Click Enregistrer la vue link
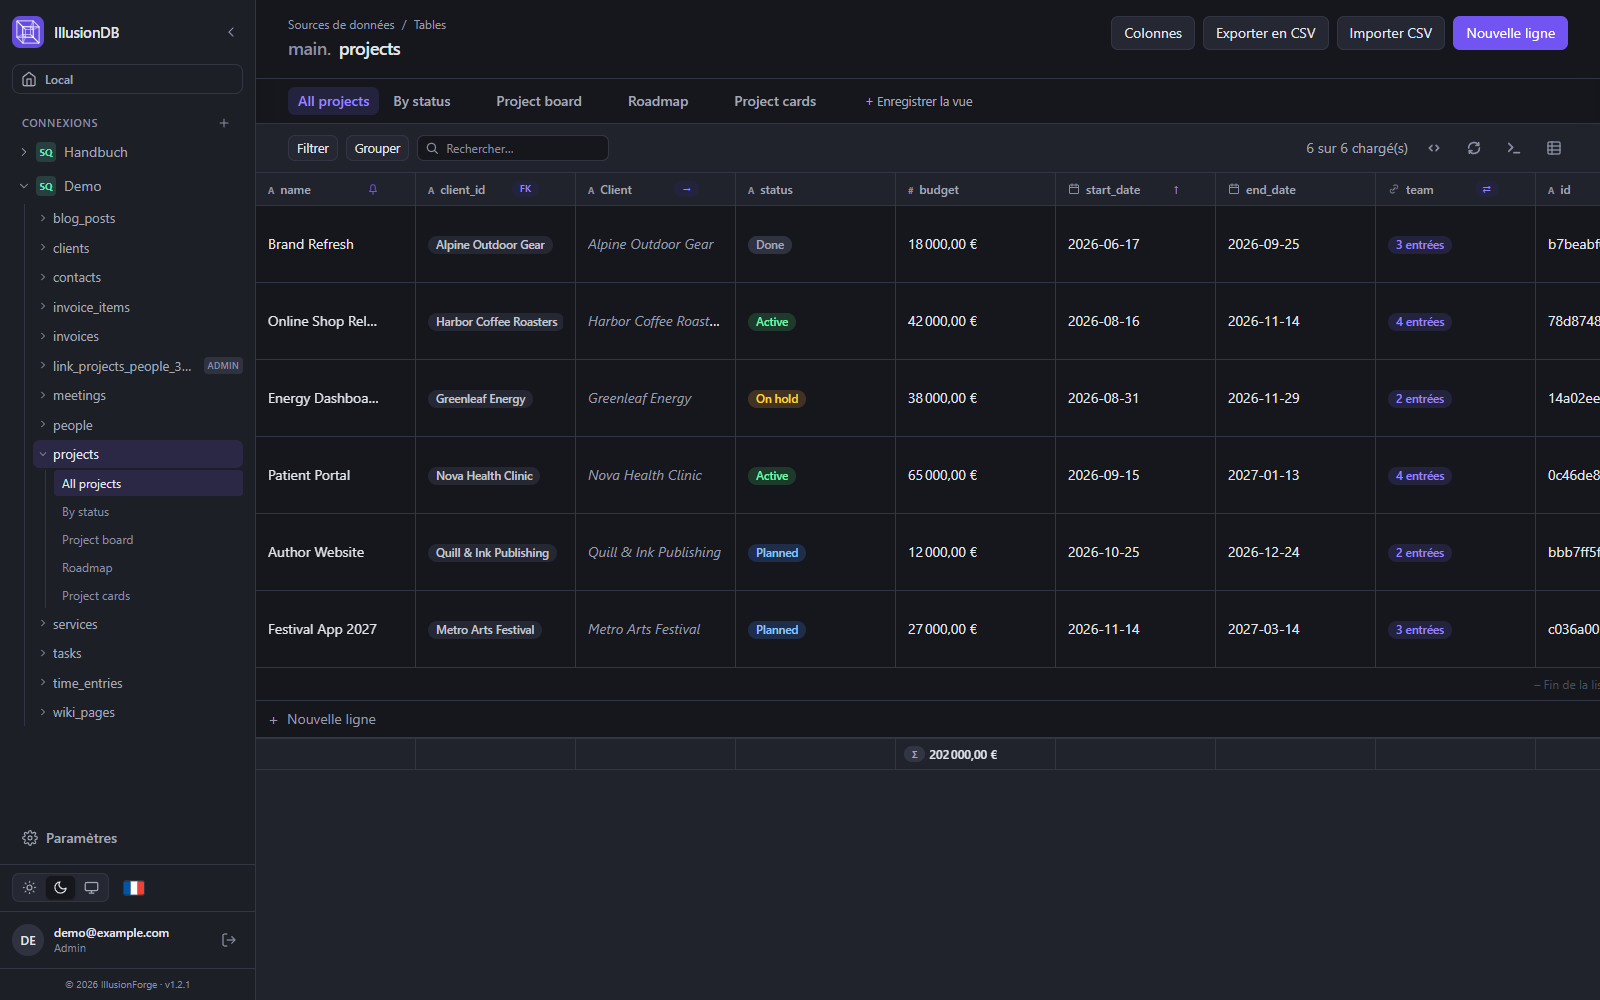This screenshot has width=1600, height=1000. (x=919, y=101)
